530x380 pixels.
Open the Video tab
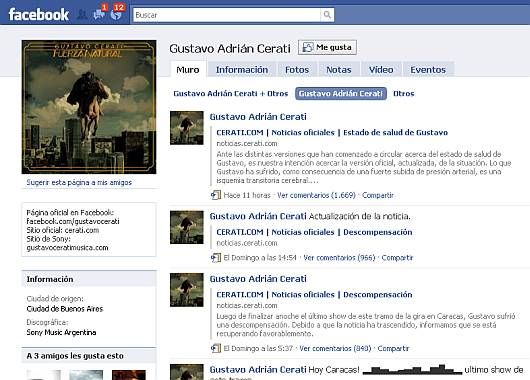(x=381, y=70)
